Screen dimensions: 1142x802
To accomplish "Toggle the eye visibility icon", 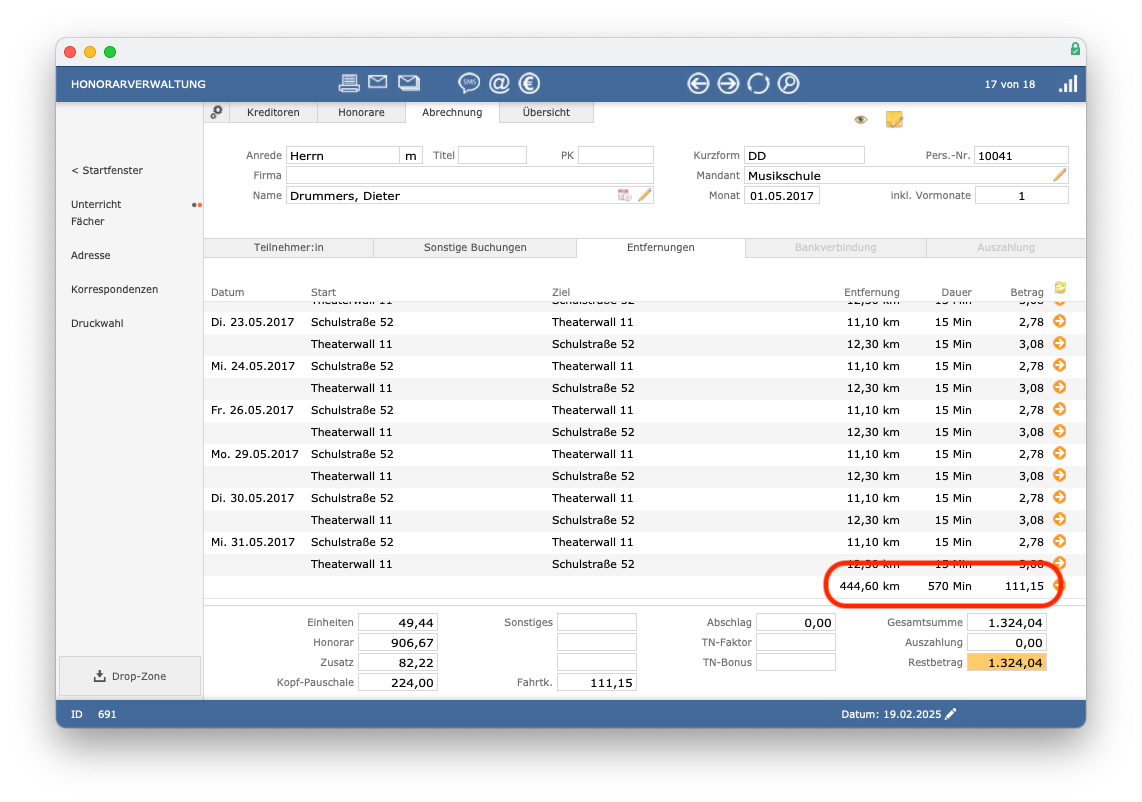I will [x=861, y=119].
